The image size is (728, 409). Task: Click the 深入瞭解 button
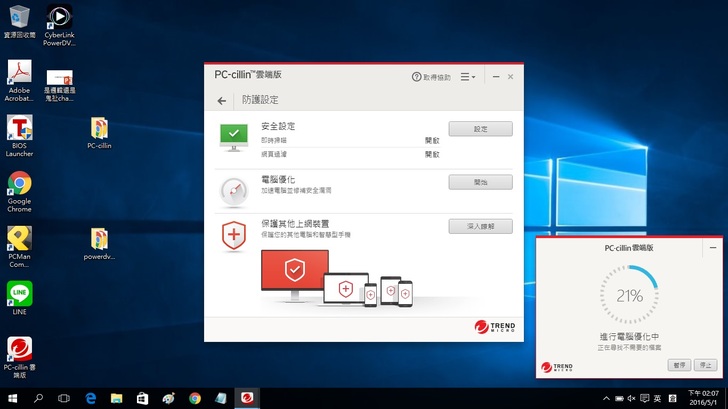(481, 227)
